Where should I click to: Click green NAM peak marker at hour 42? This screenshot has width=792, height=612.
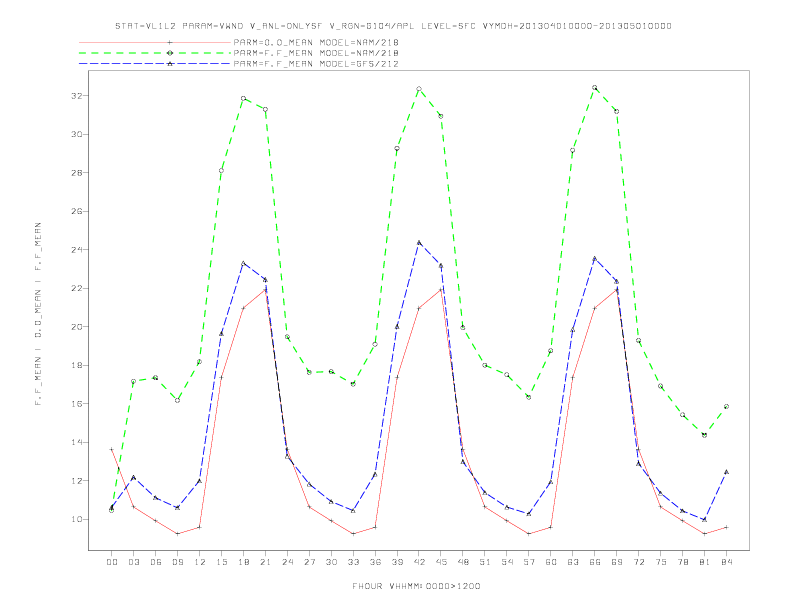click(x=419, y=89)
